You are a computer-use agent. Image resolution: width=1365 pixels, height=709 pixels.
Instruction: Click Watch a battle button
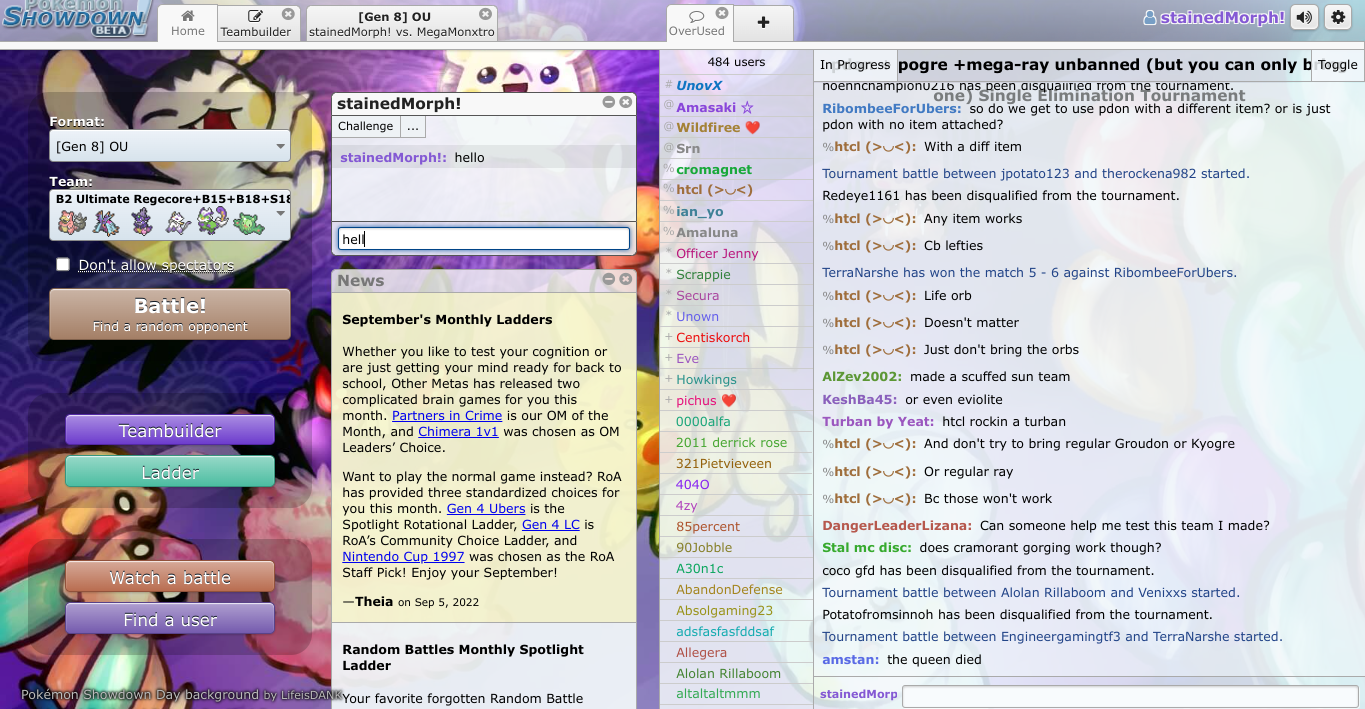tap(170, 578)
